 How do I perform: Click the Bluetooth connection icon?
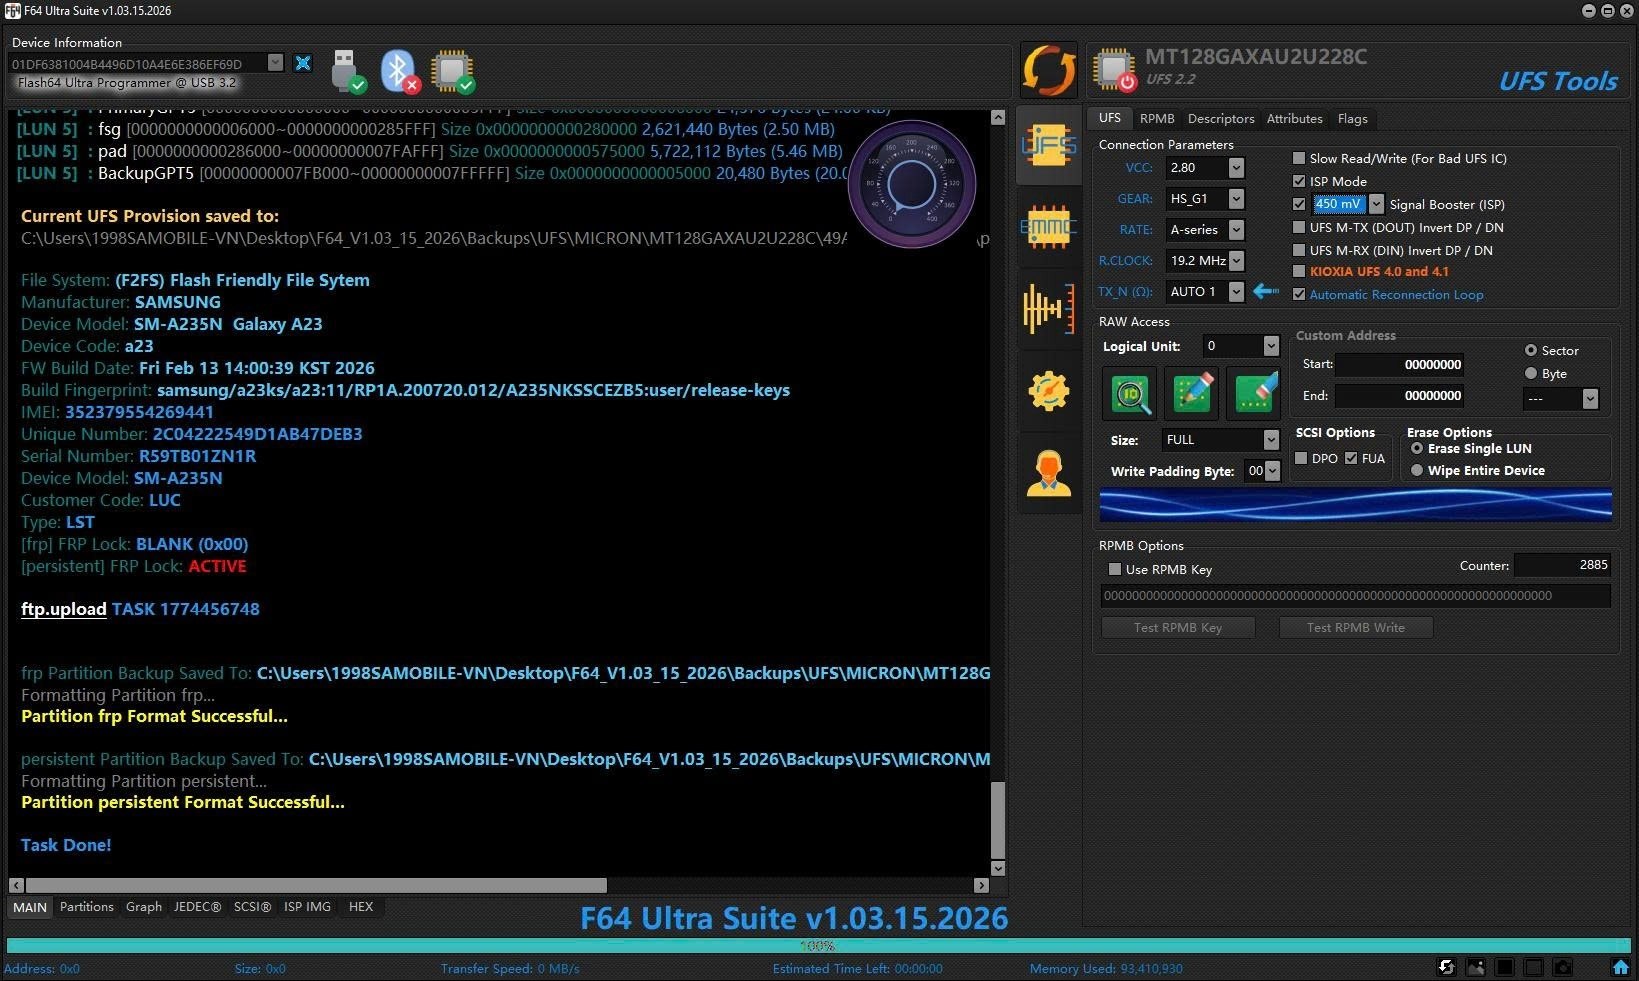pyautogui.click(x=399, y=71)
